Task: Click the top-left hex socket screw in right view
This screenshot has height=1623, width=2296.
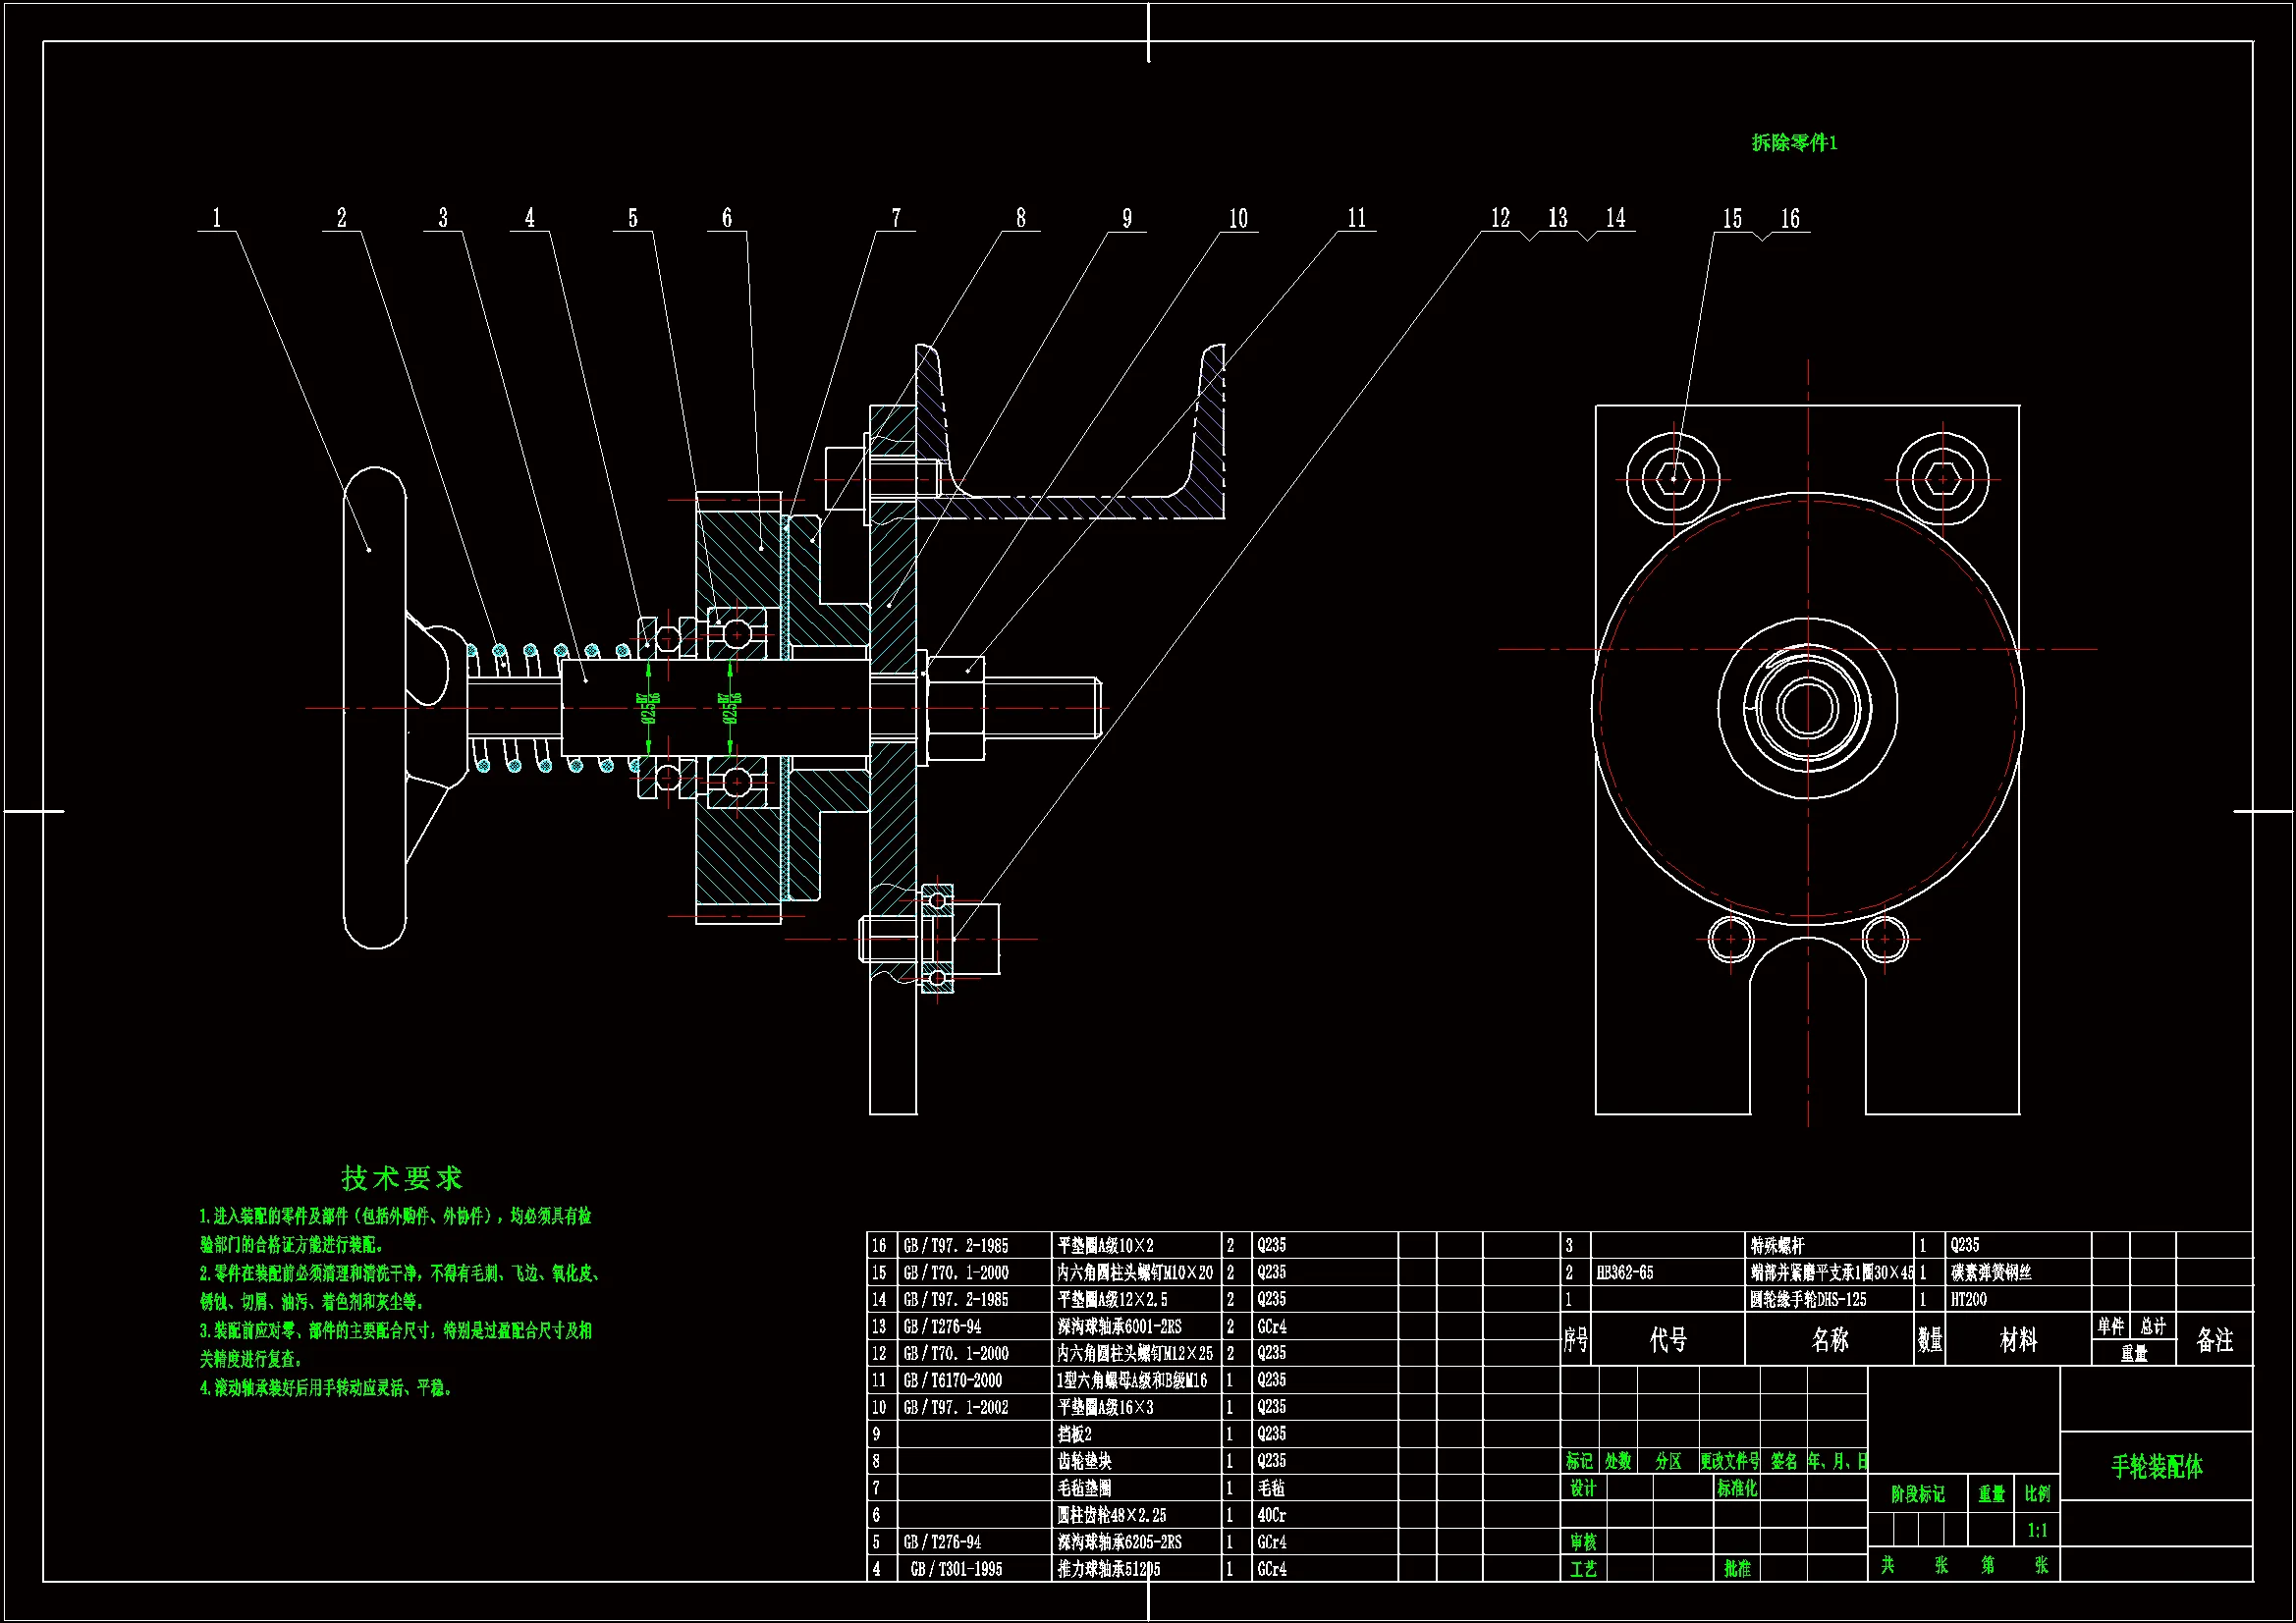Action: [x=1673, y=479]
